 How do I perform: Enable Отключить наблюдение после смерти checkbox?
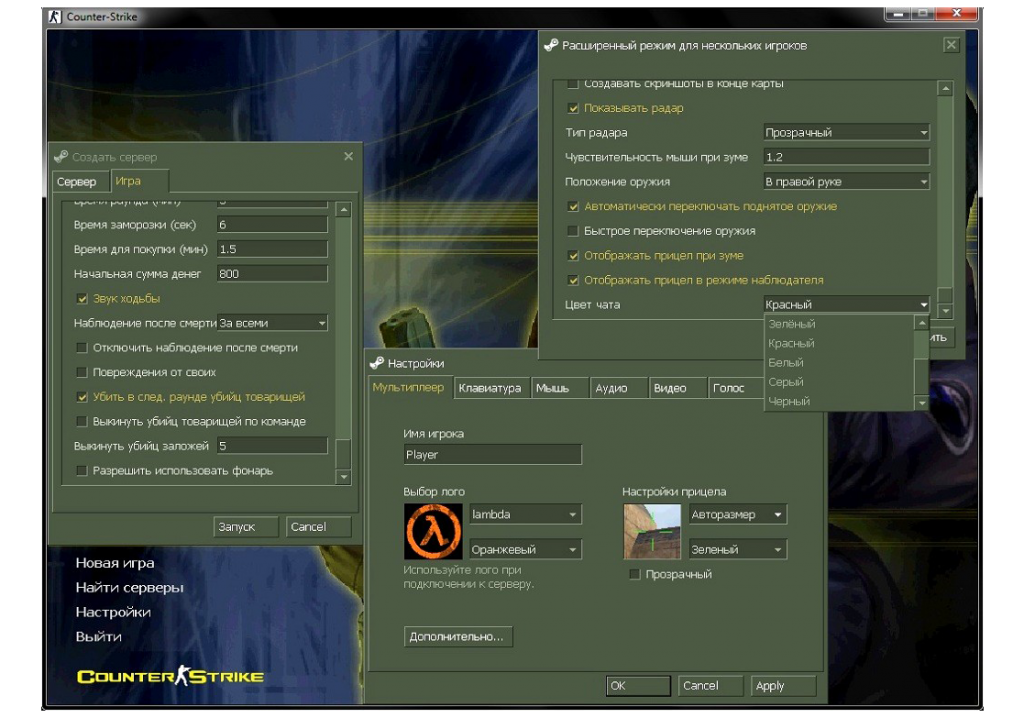82,348
